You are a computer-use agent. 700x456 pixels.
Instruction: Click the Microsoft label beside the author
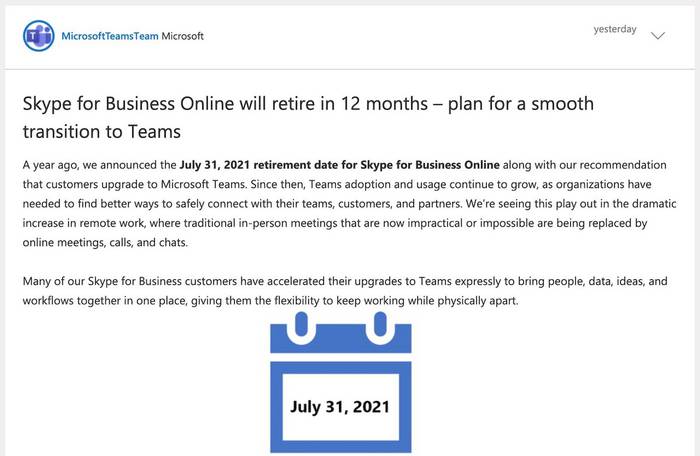(x=182, y=36)
